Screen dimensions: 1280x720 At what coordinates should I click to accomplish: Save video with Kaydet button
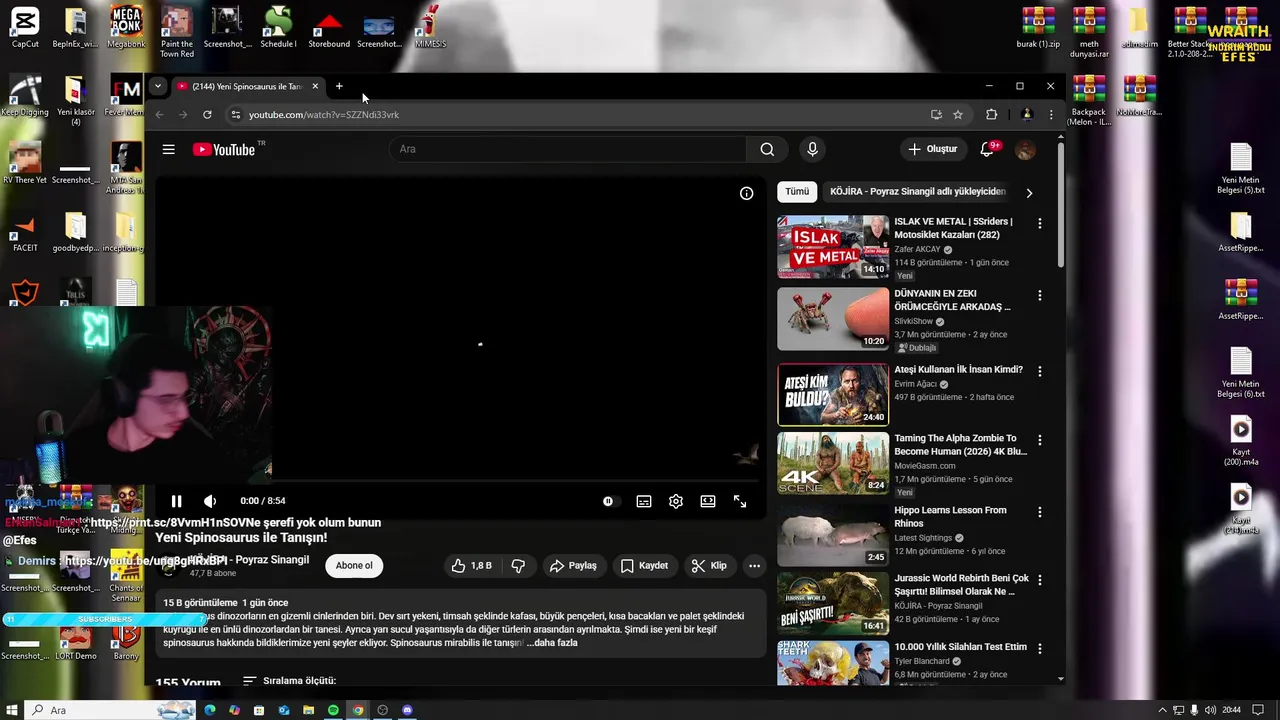pos(644,565)
